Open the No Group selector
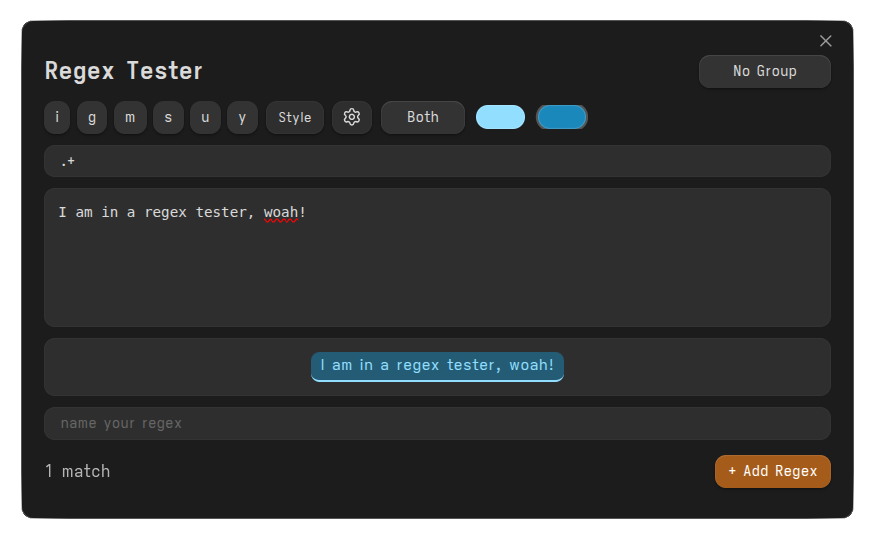This screenshot has width=876, height=541. tap(764, 72)
